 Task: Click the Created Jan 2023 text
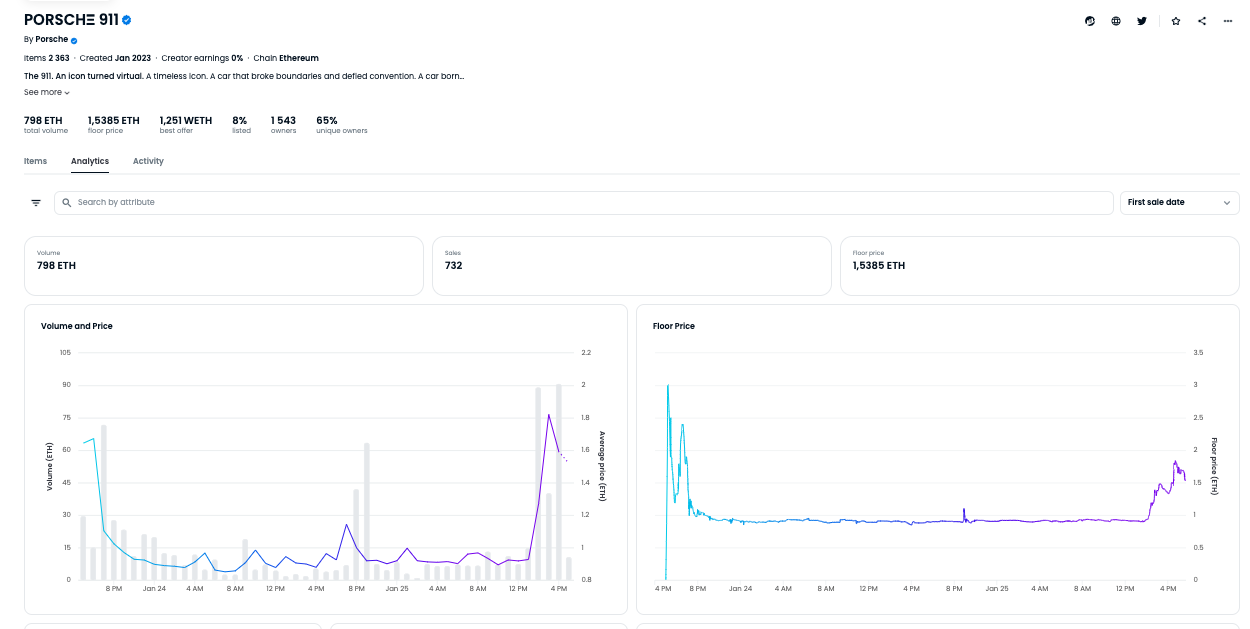click(x=115, y=58)
